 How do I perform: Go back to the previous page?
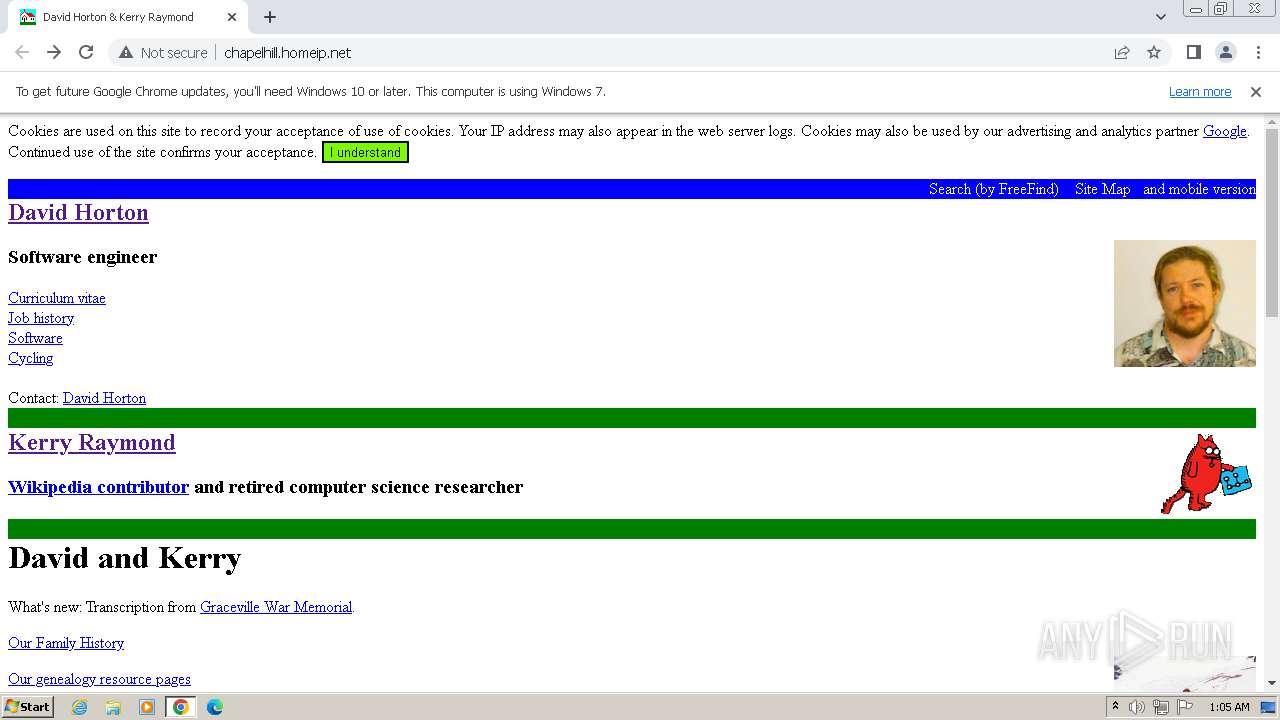(x=22, y=53)
